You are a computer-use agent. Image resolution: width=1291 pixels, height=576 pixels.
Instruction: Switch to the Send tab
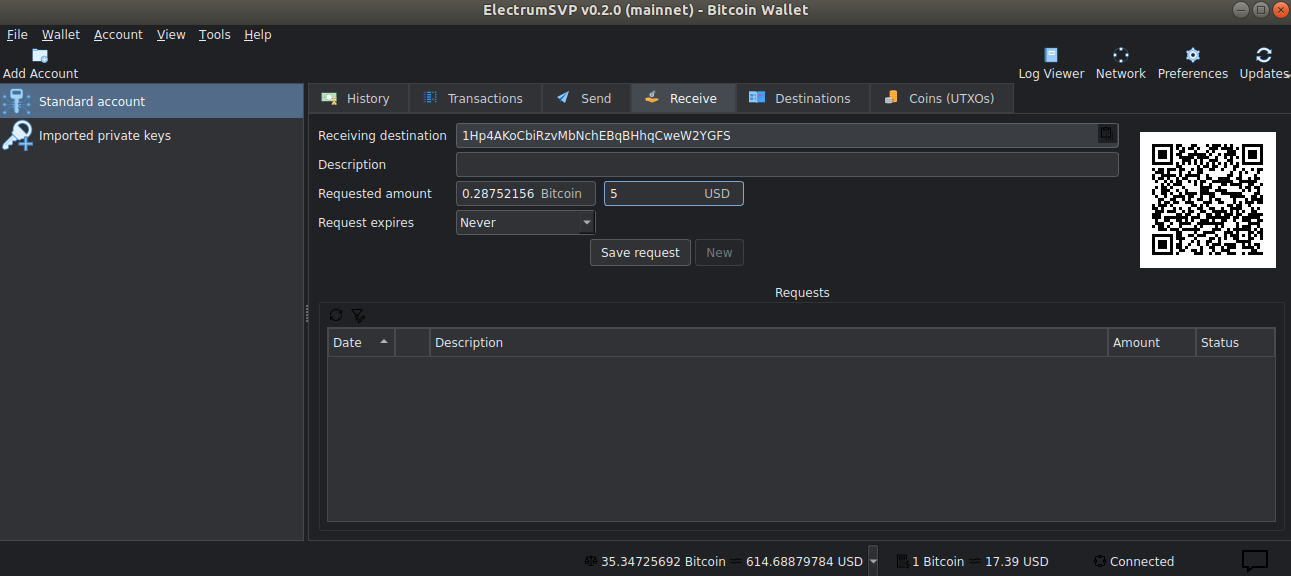pyautogui.click(x=585, y=98)
